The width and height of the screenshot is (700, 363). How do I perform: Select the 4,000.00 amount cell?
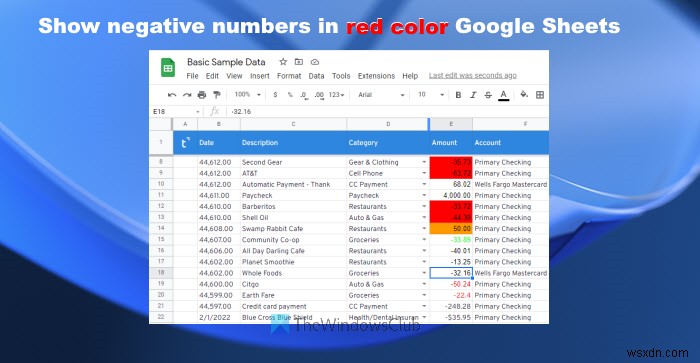[451, 196]
